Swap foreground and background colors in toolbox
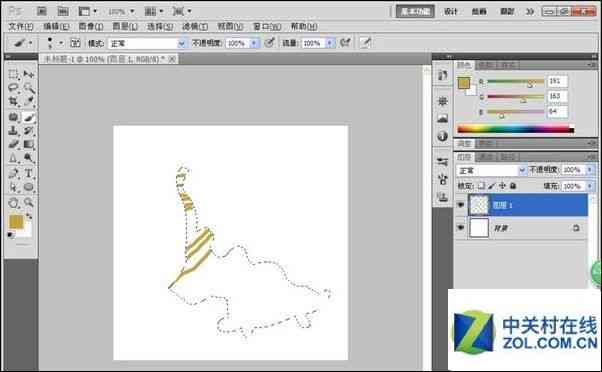Image resolution: width=602 pixels, height=372 pixels. point(29,216)
